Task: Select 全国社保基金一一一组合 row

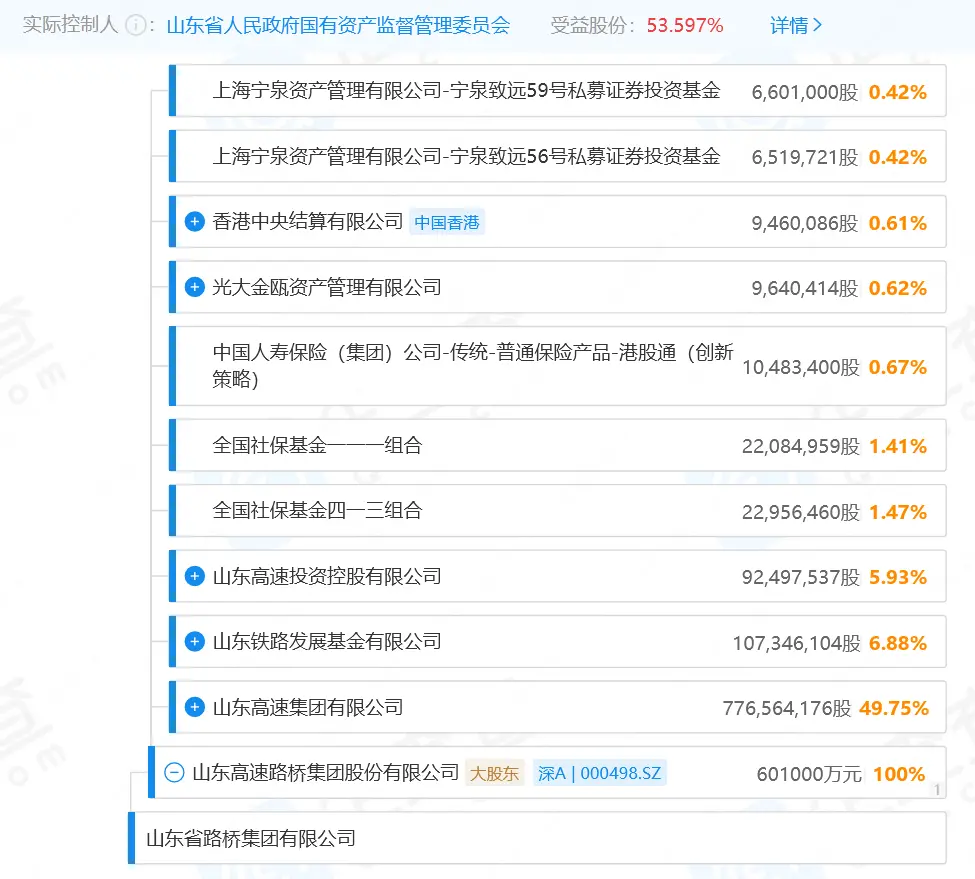Action: coord(558,445)
